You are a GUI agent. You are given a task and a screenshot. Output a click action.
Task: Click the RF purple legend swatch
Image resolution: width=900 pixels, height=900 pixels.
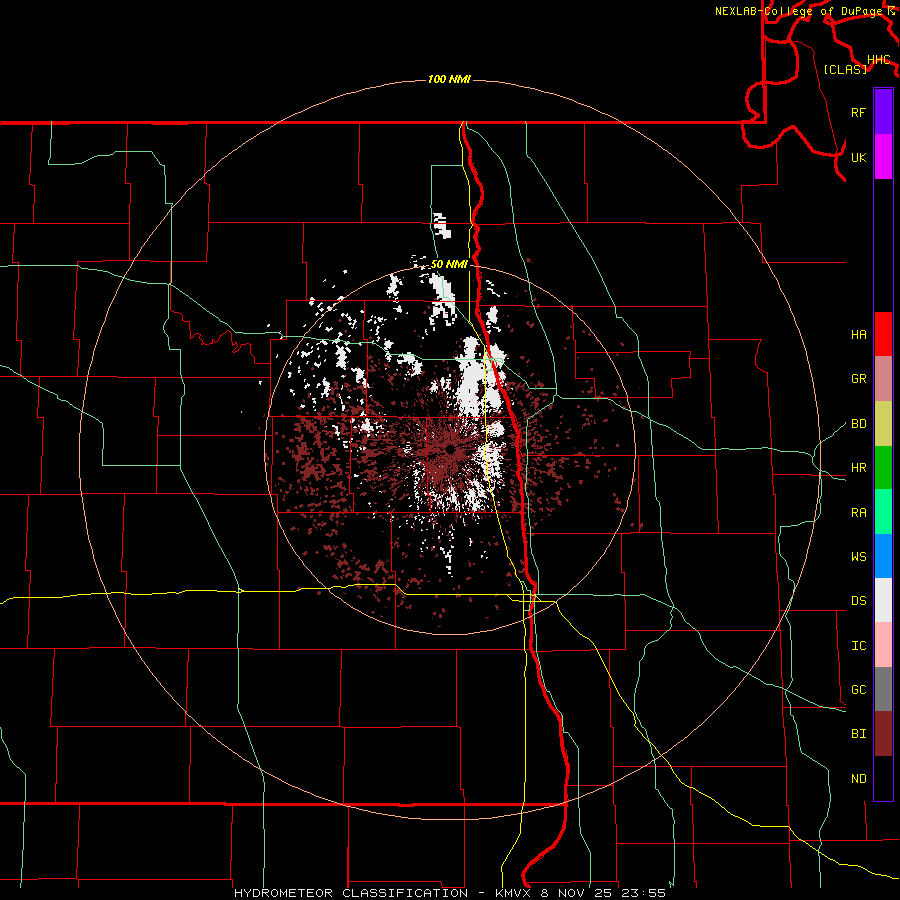point(883,112)
